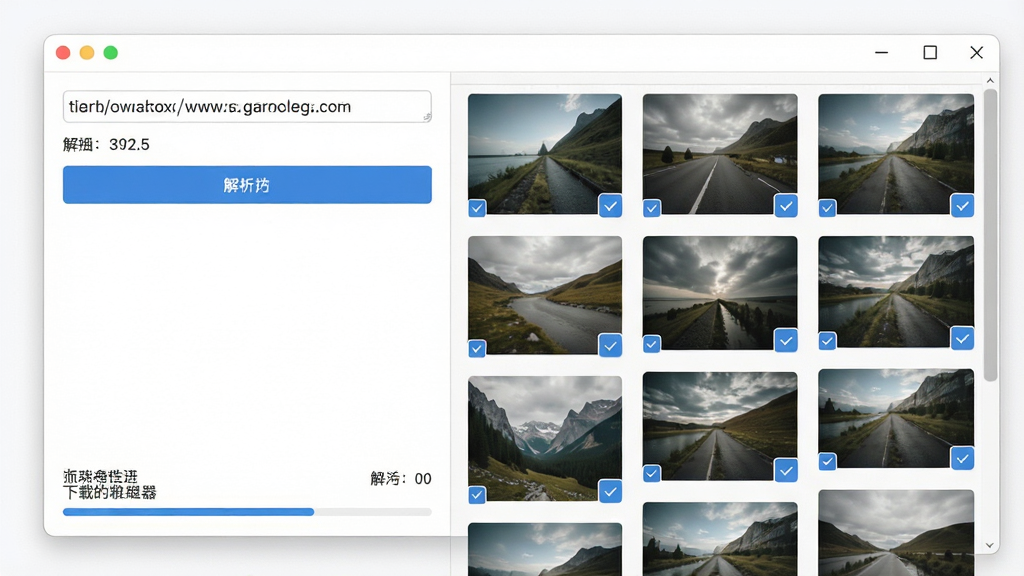
Task: Uncheck small checkbox on winding valley river photo
Action: 477,349
